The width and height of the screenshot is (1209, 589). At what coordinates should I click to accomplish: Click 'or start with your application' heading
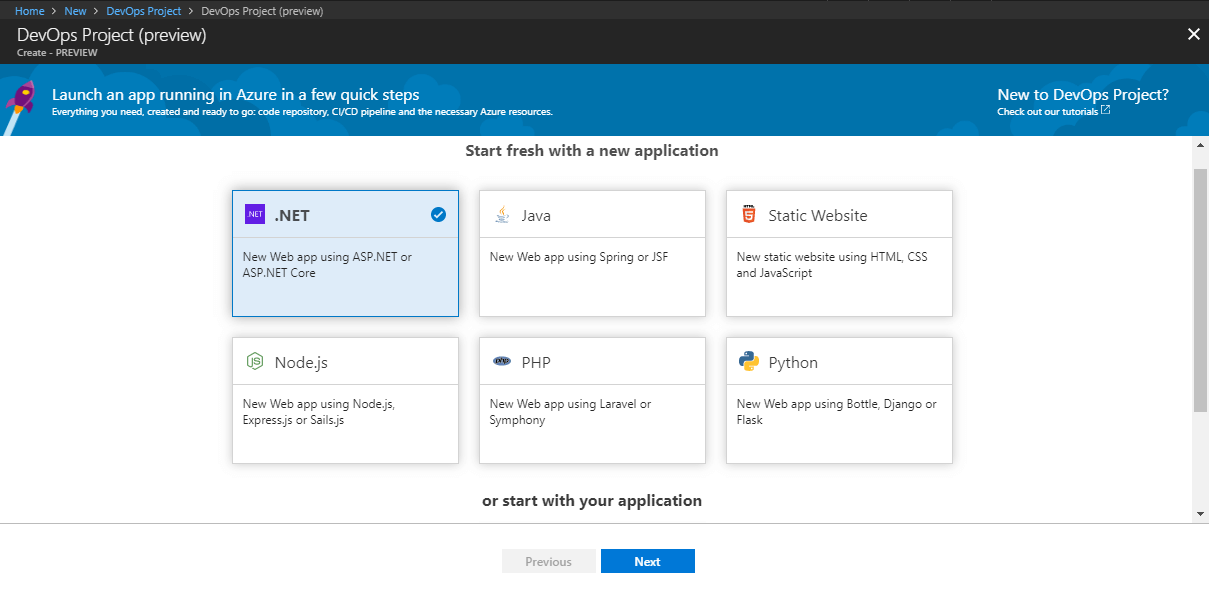pyautogui.click(x=592, y=500)
